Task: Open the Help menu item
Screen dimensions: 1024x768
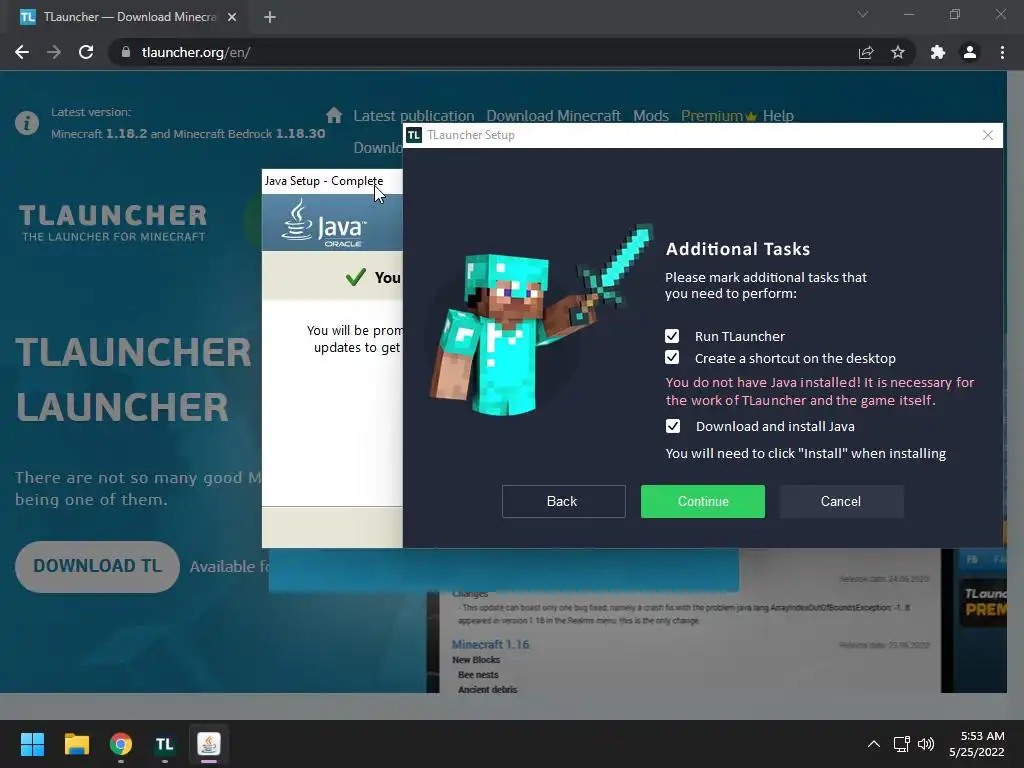Action: 778,116
